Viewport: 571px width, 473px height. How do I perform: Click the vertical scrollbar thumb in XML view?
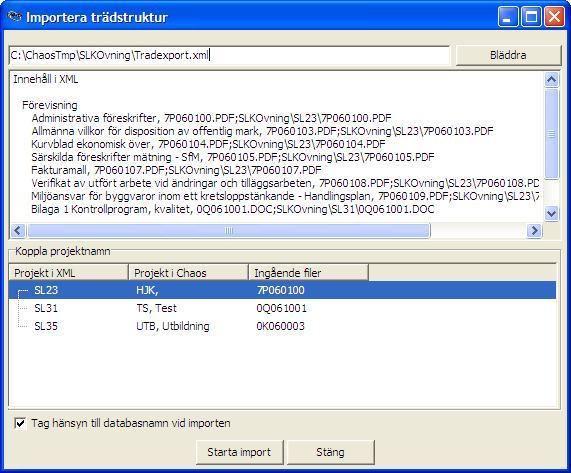(x=551, y=134)
